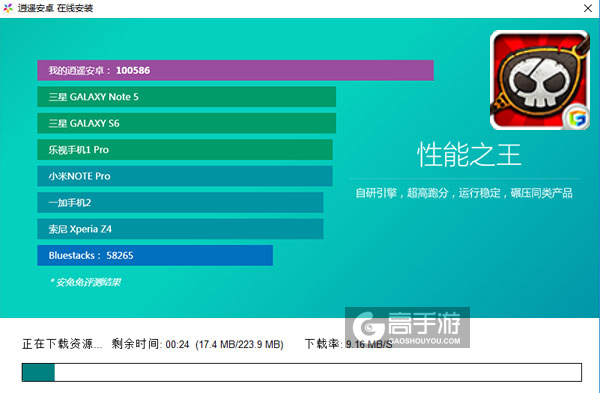The width and height of the screenshot is (600, 393).
Task: Click the Bluestacks: 58265 blue bar
Action: click(x=155, y=255)
